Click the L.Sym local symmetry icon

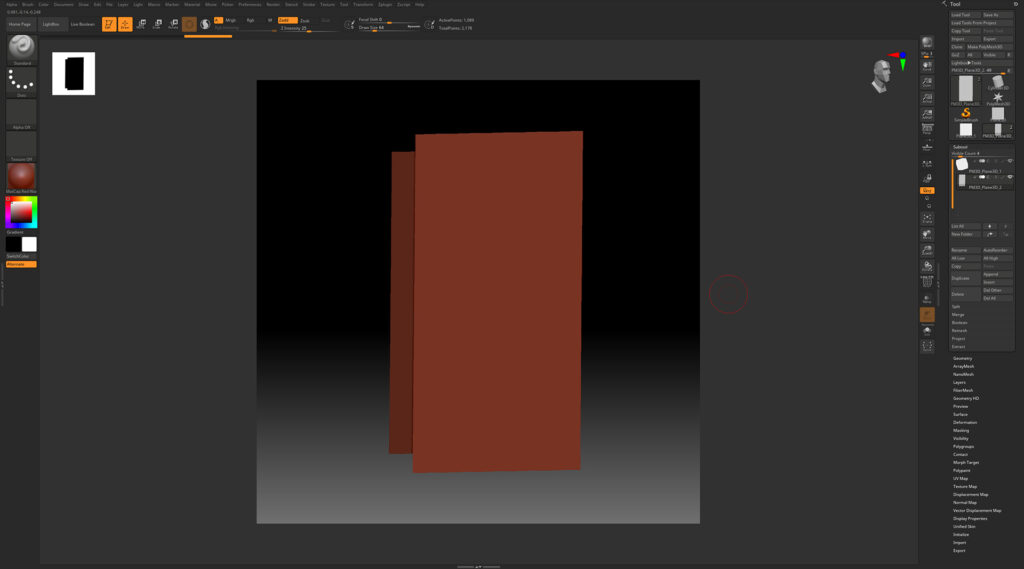[x=927, y=164]
